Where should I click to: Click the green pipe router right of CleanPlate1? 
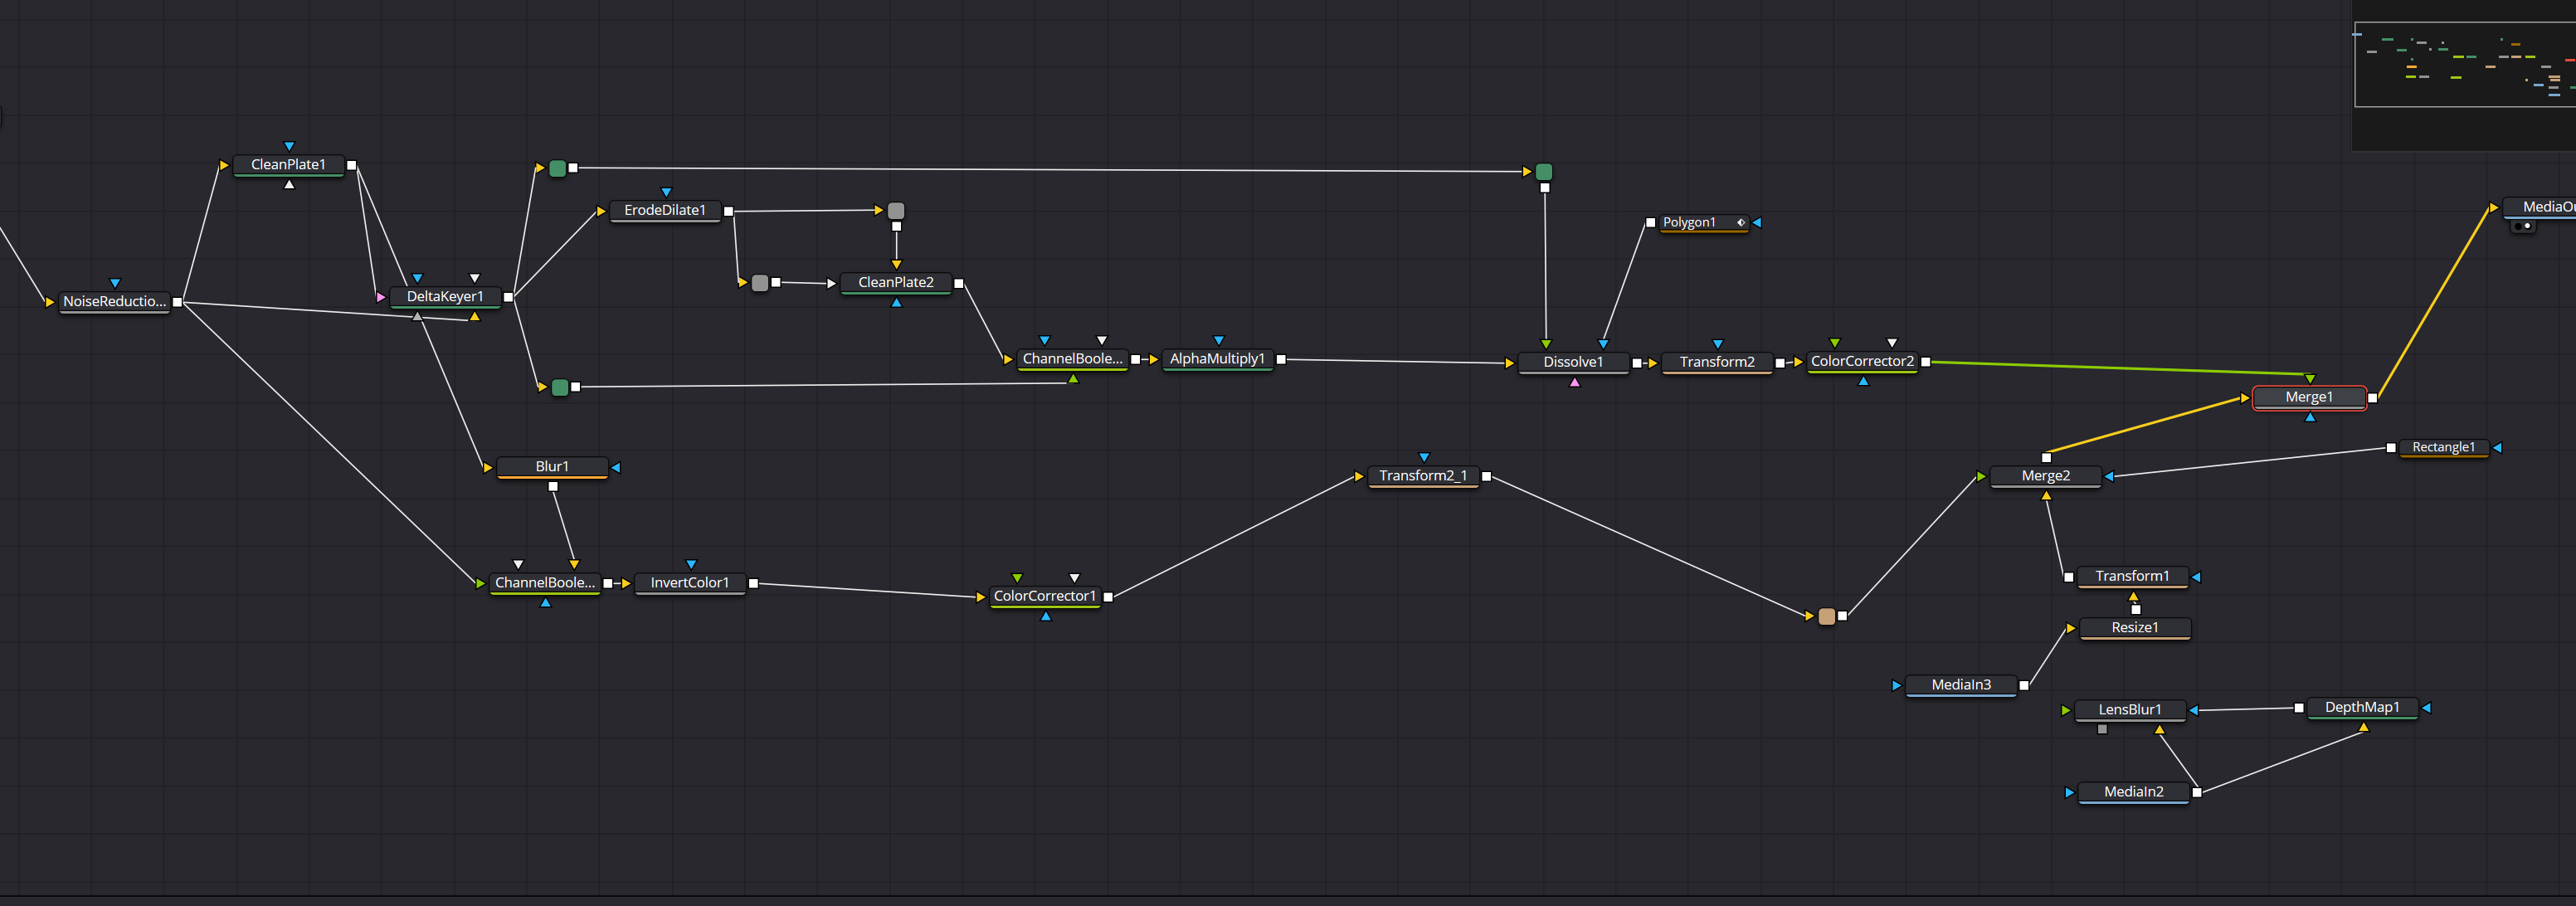click(x=558, y=168)
